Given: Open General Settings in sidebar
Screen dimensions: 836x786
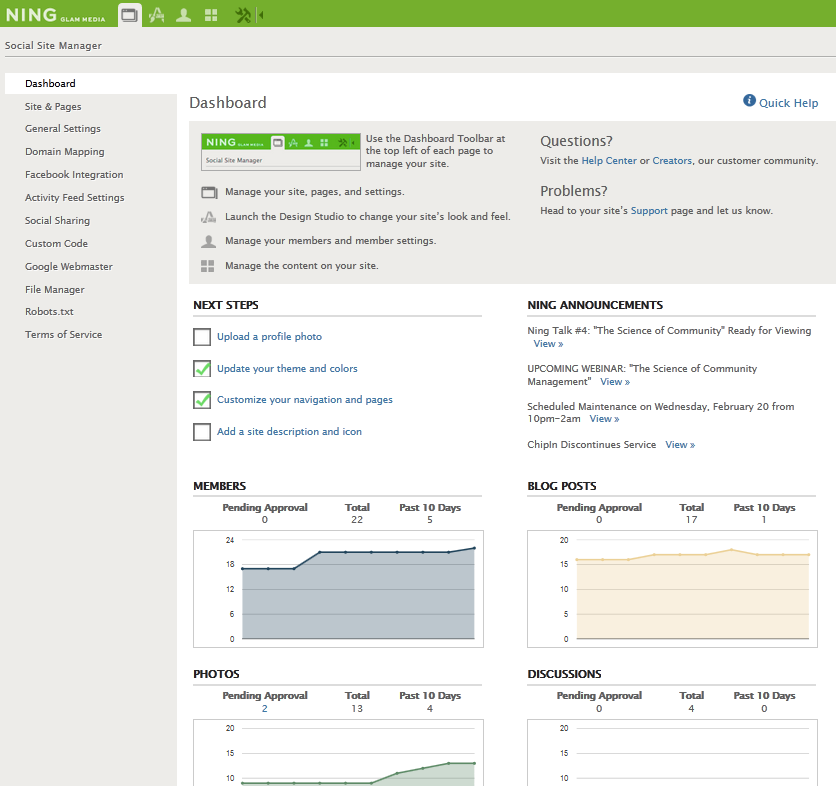Looking at the screenshot, I should [62, 129].
